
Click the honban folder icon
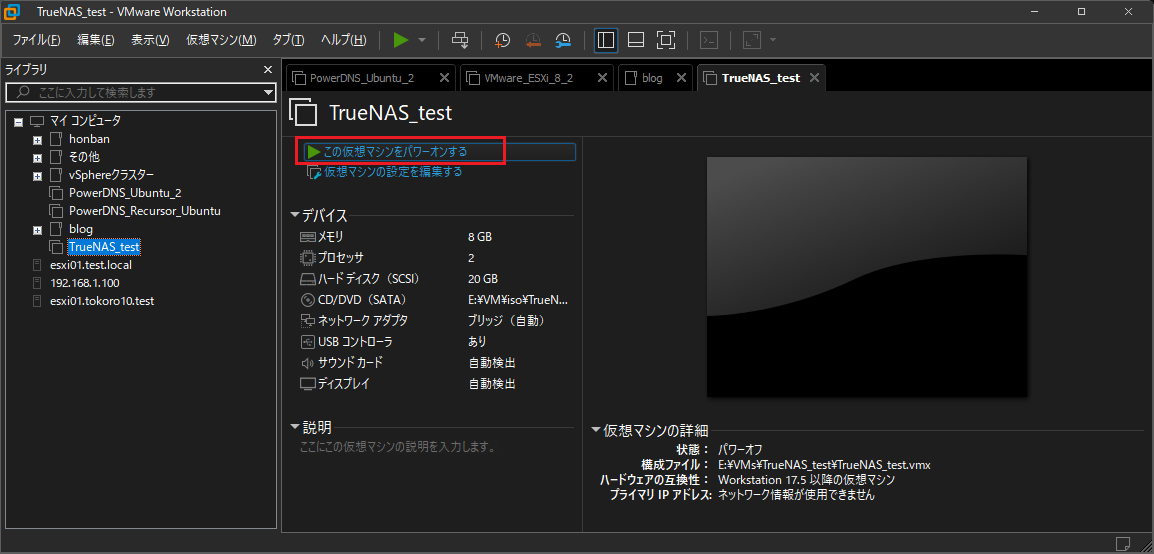tap(56, 139)
